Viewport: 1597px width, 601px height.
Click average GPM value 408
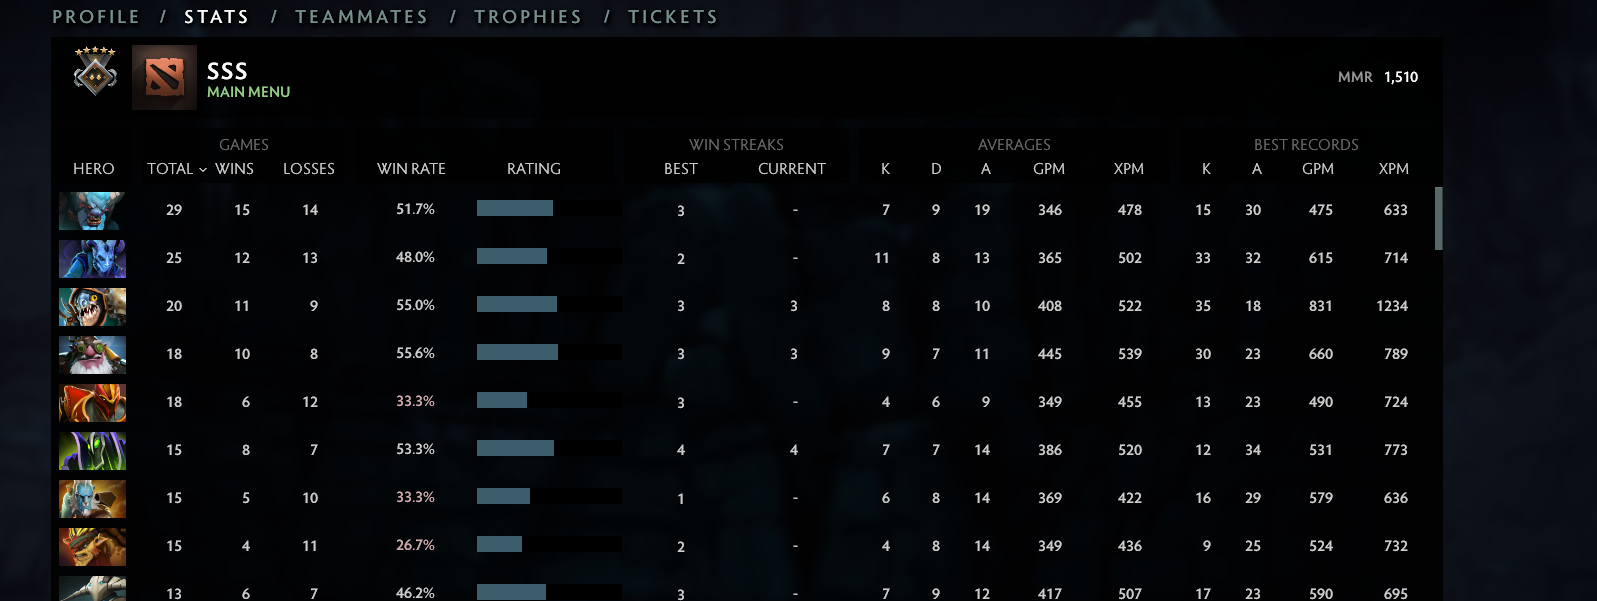tap(1050, 306)
